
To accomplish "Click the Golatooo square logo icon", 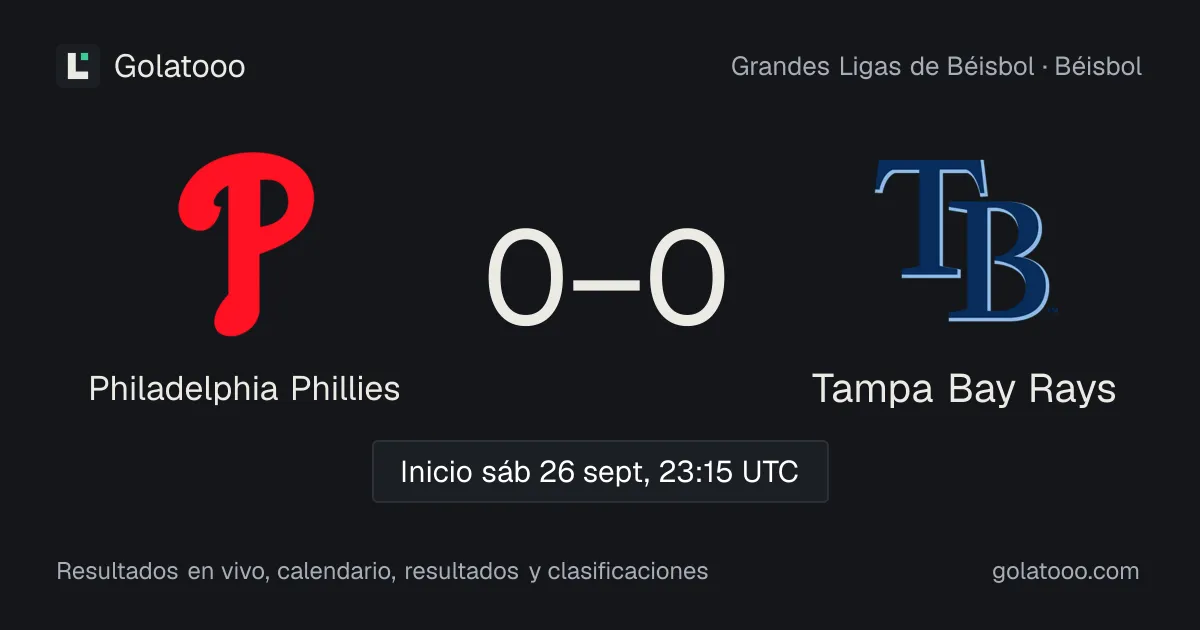I will click(78, 66).
